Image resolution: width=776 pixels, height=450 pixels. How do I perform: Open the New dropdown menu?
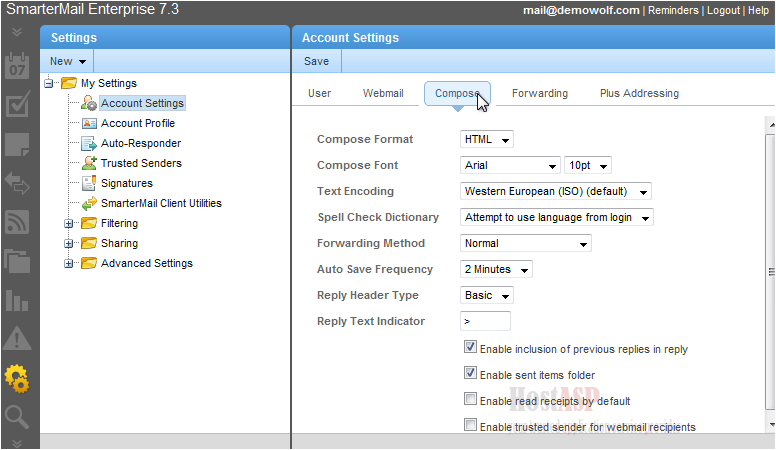[x=68, y=61]
